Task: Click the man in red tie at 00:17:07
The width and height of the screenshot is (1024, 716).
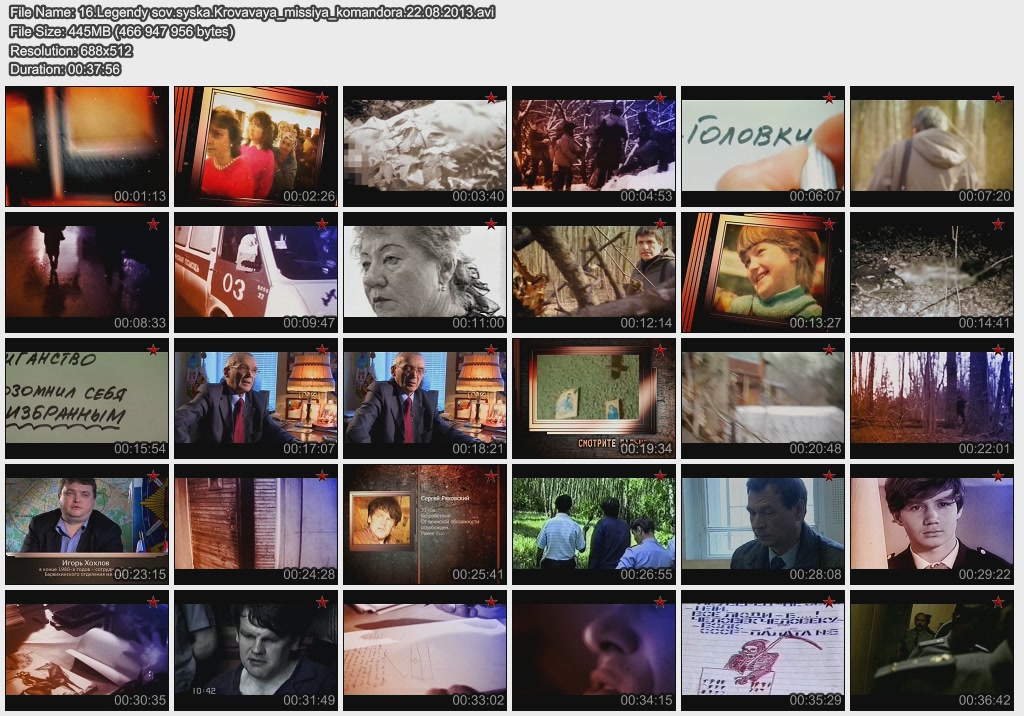Action: pos(255,397)
